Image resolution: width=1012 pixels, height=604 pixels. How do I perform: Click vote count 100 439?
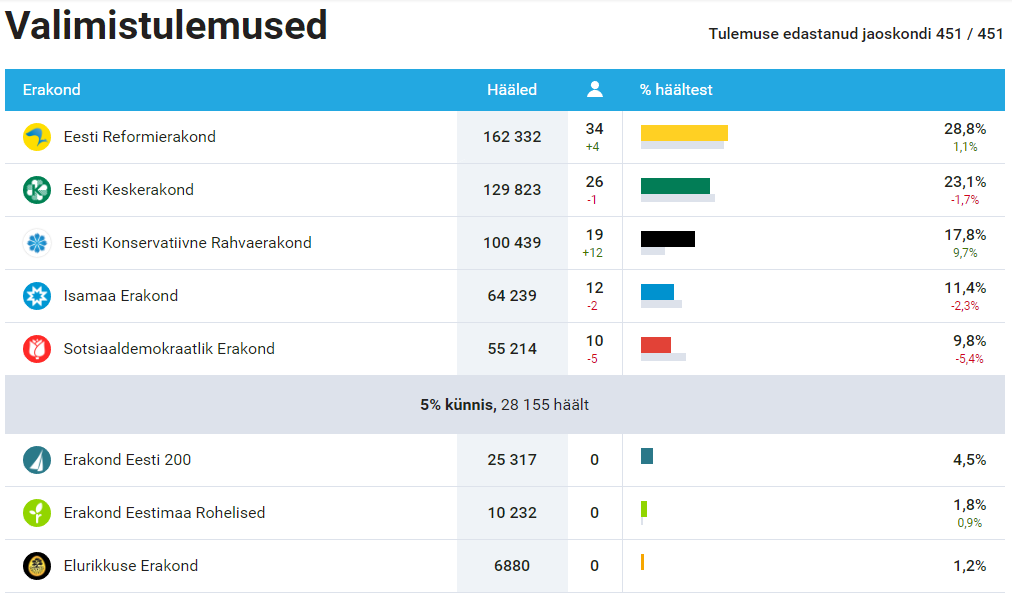512,243
